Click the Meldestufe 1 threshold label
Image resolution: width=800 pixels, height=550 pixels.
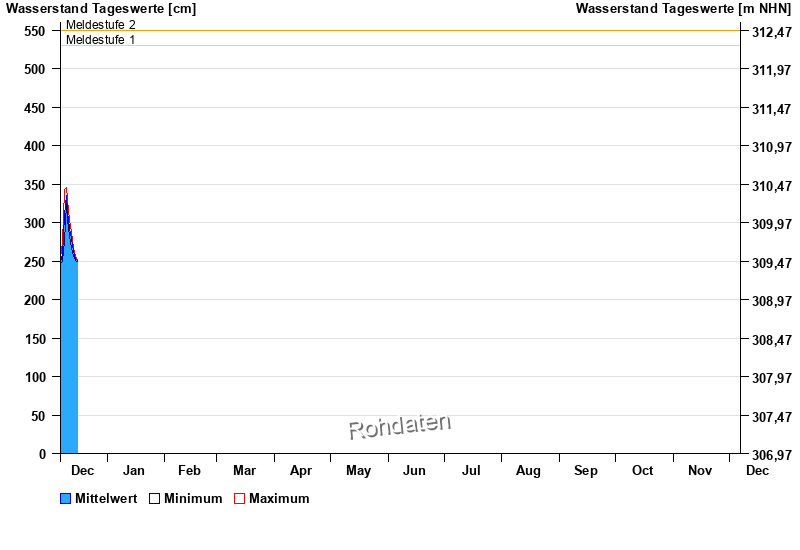(x=101, y=40)
